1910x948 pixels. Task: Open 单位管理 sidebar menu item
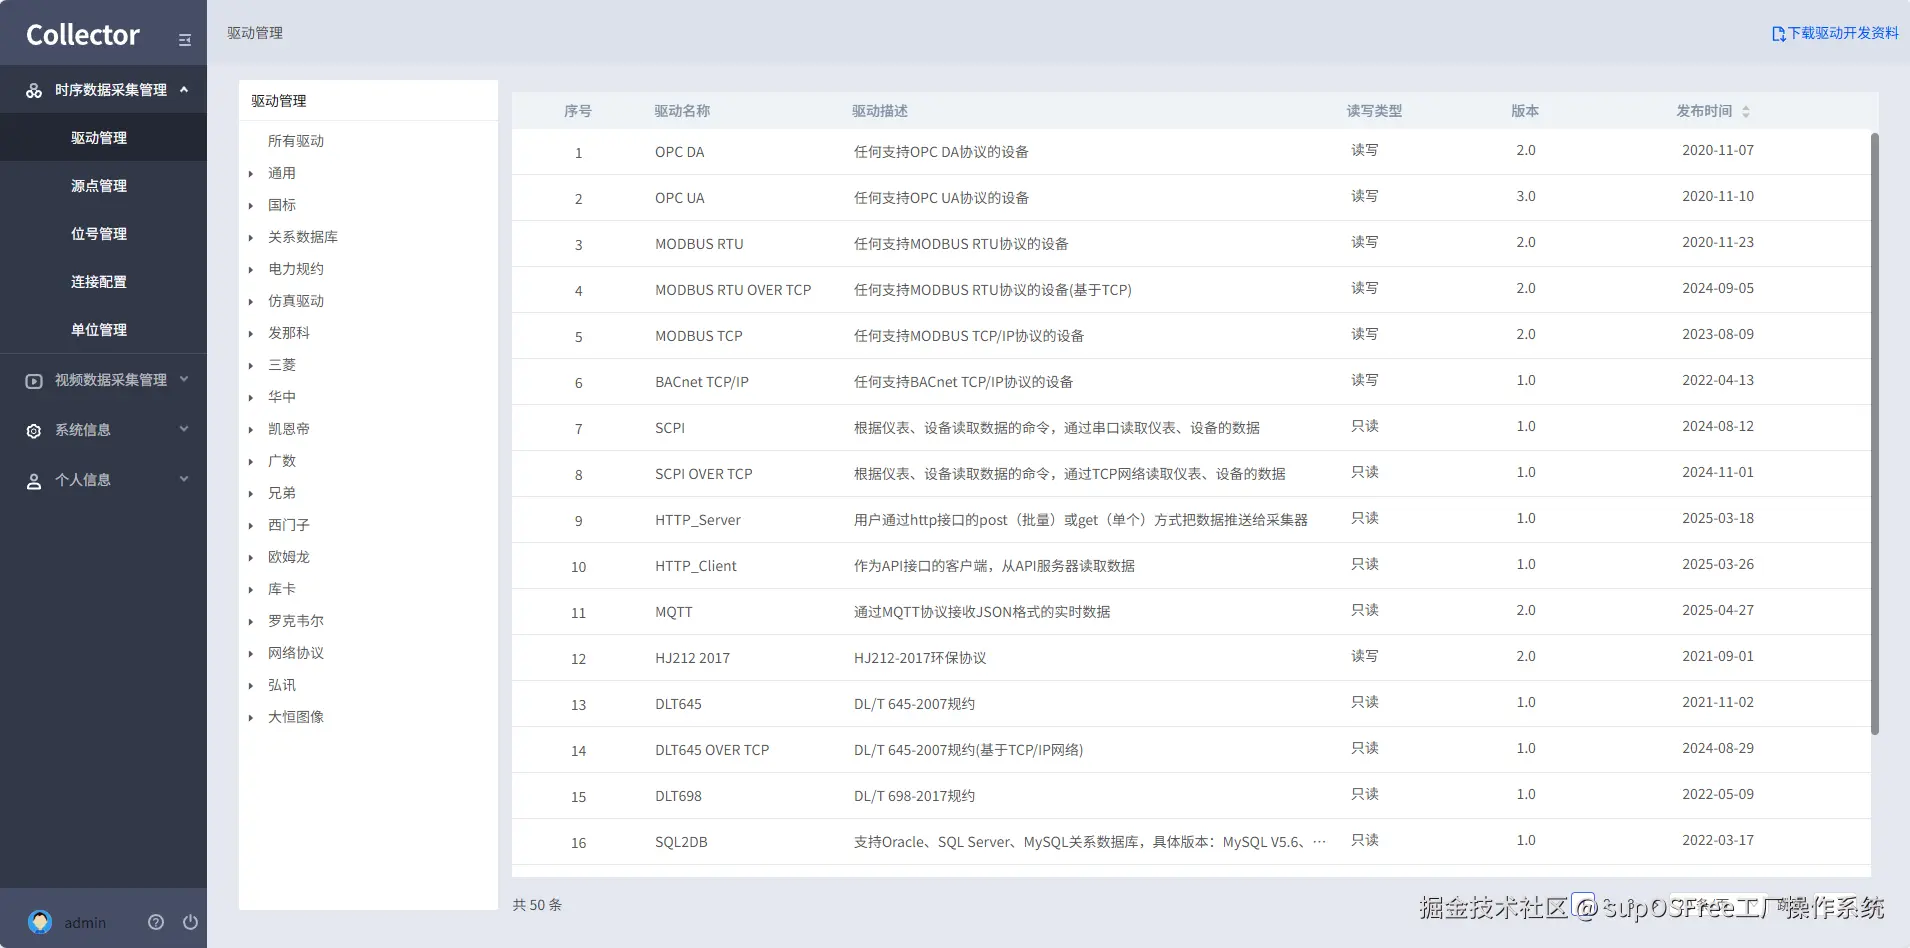[x=103, y=330]
